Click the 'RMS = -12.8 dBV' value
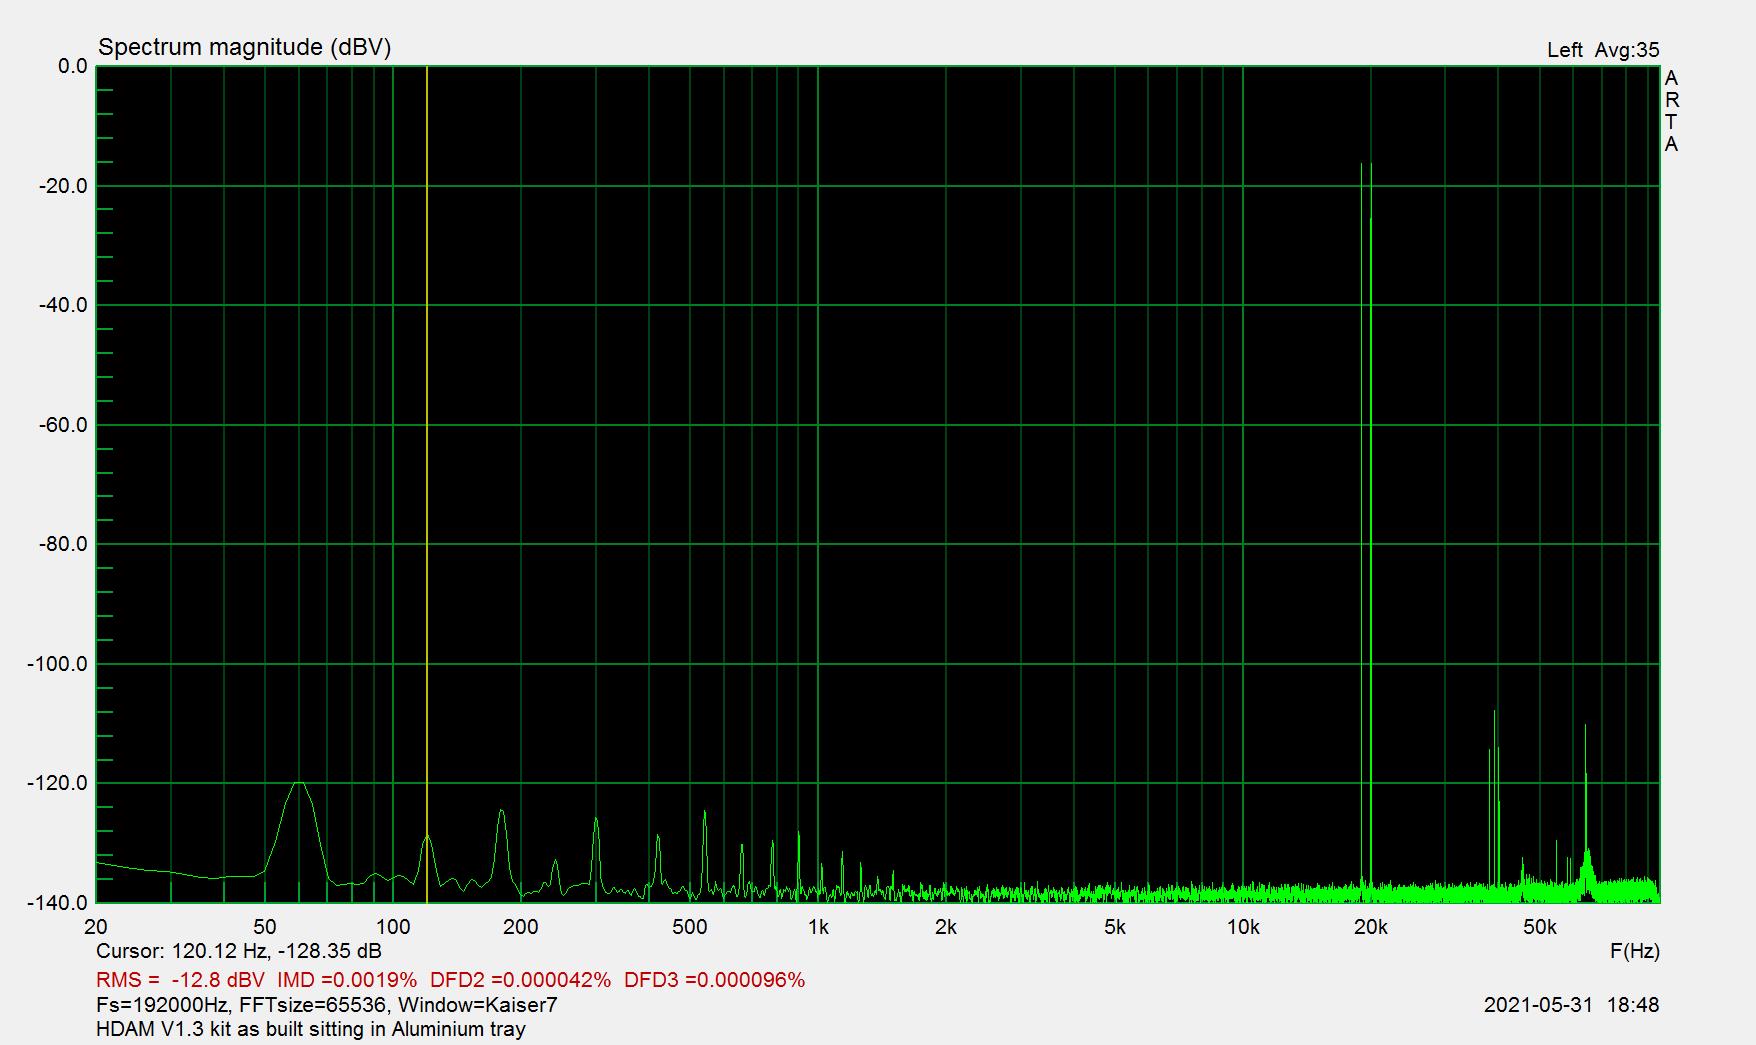 (x=180, y=980)
